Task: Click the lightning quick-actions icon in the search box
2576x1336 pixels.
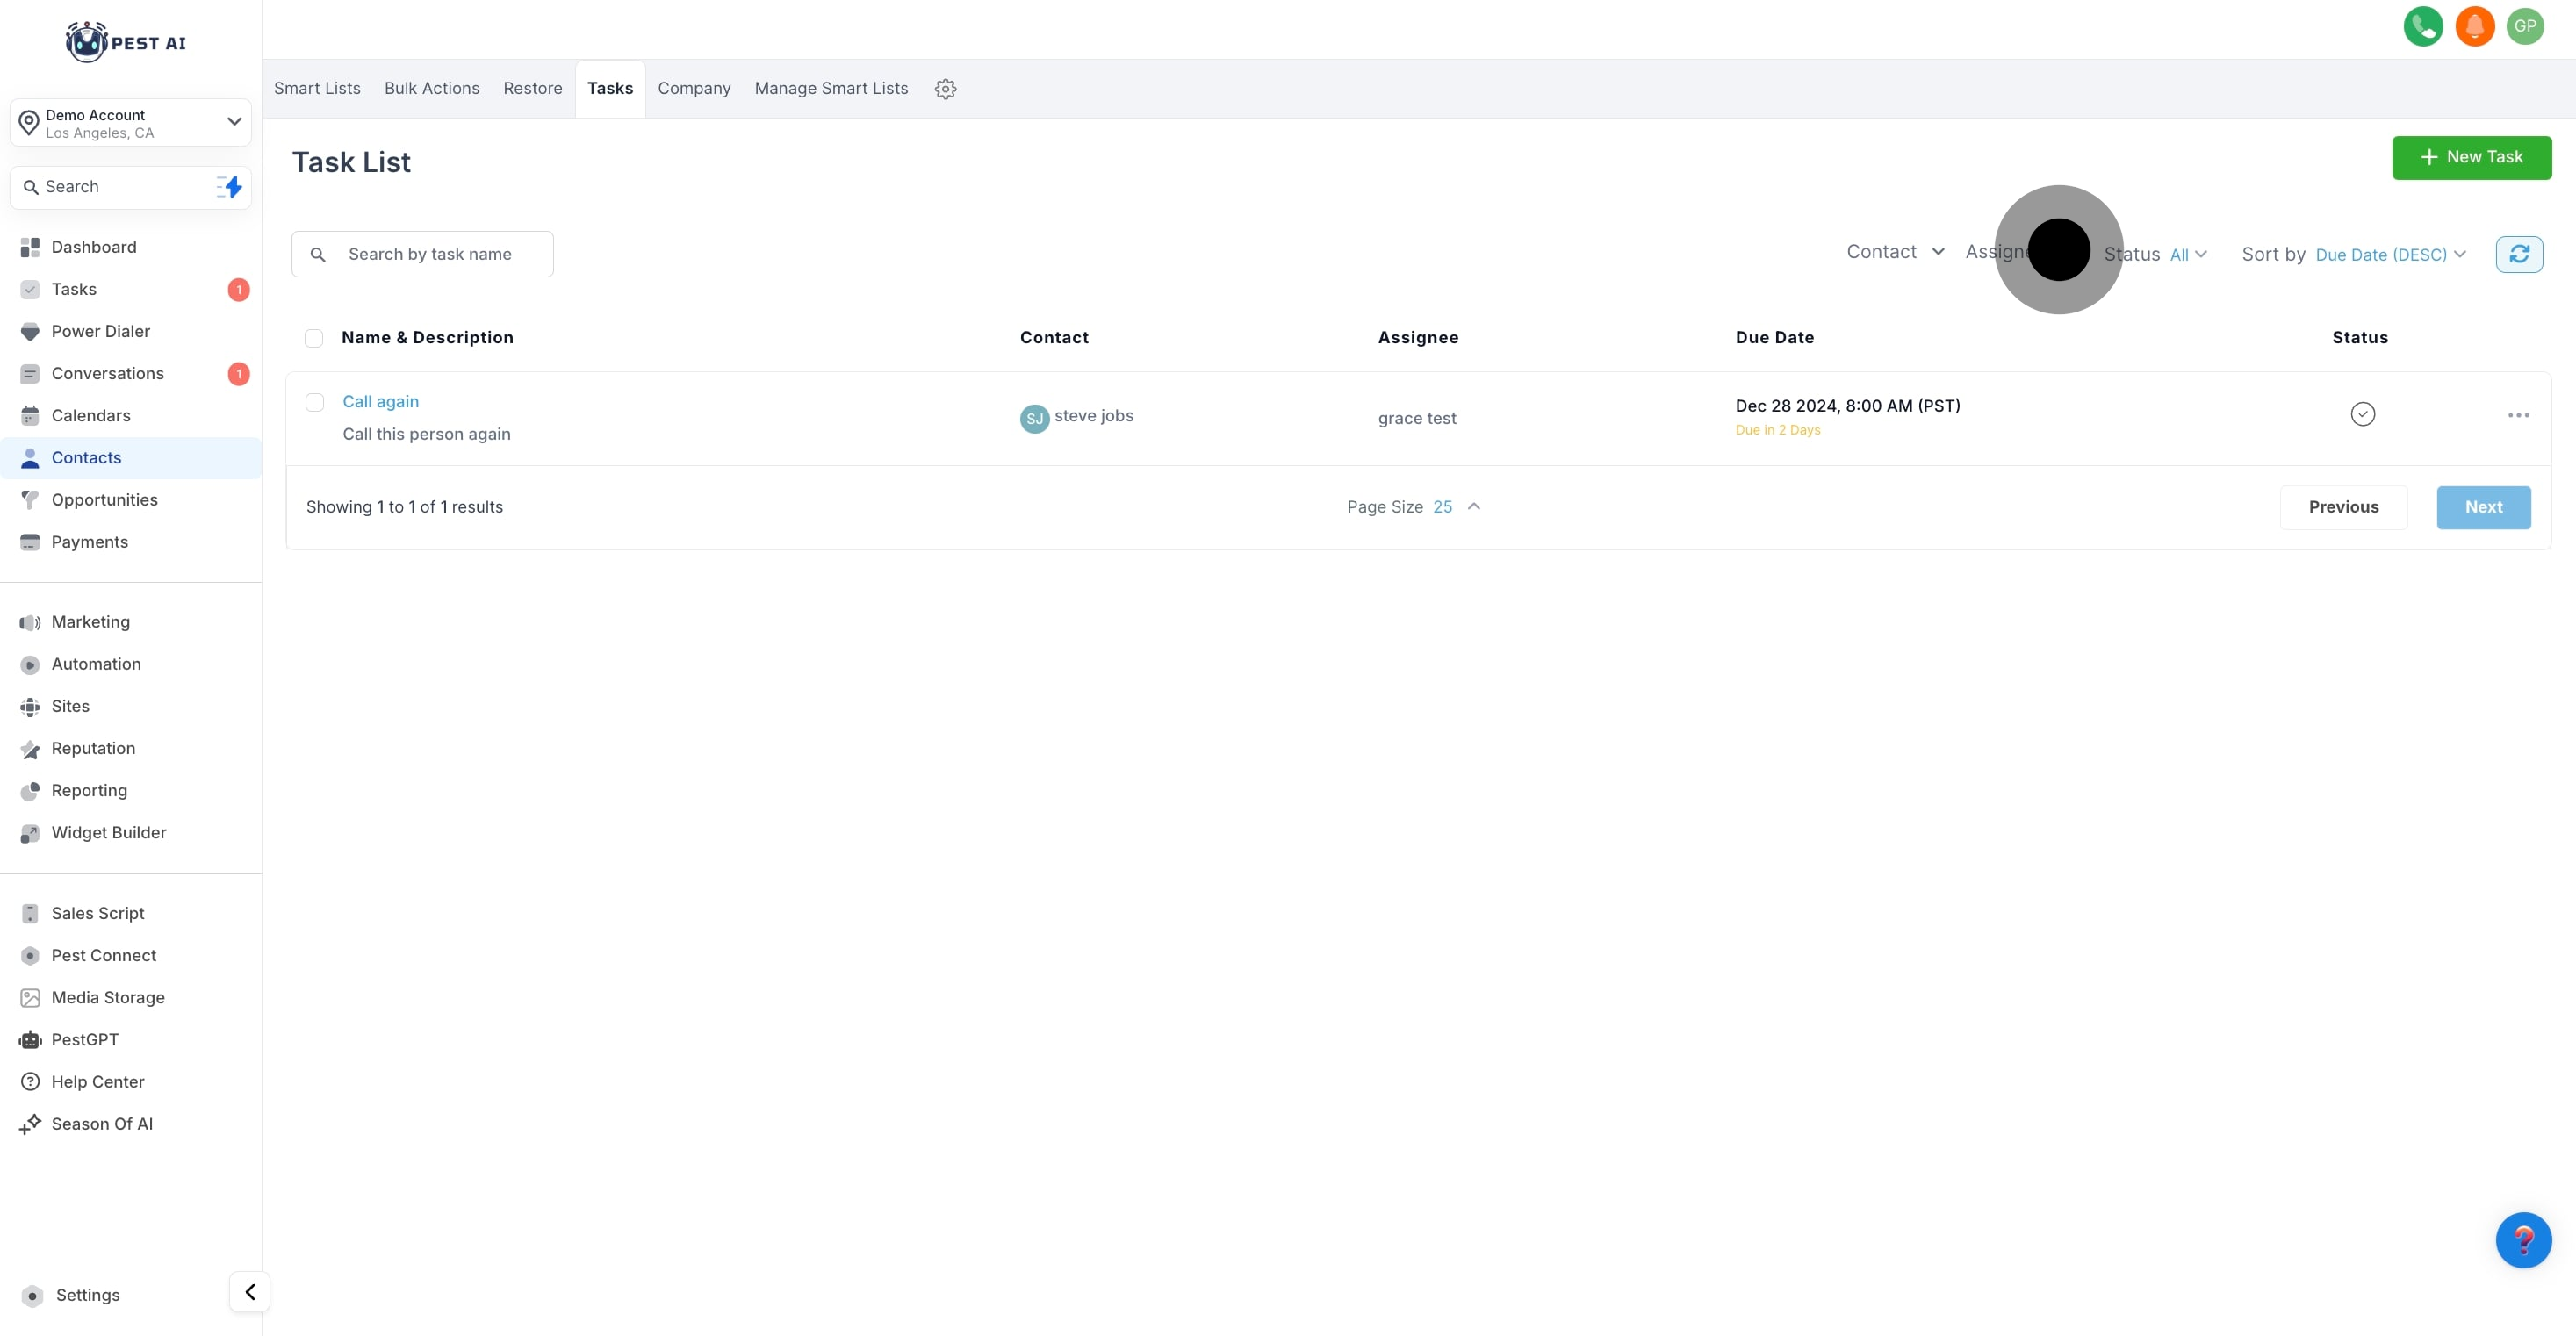Action: 231,187
